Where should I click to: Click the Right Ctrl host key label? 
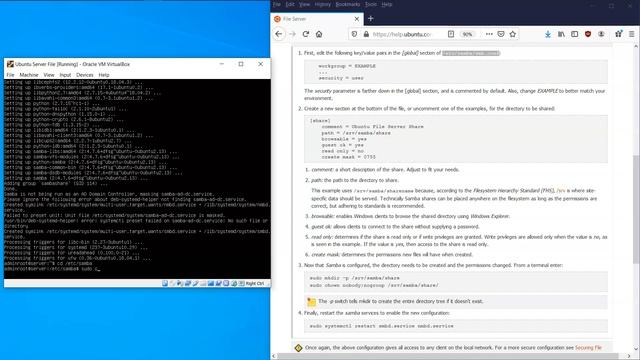pos(255,283)
